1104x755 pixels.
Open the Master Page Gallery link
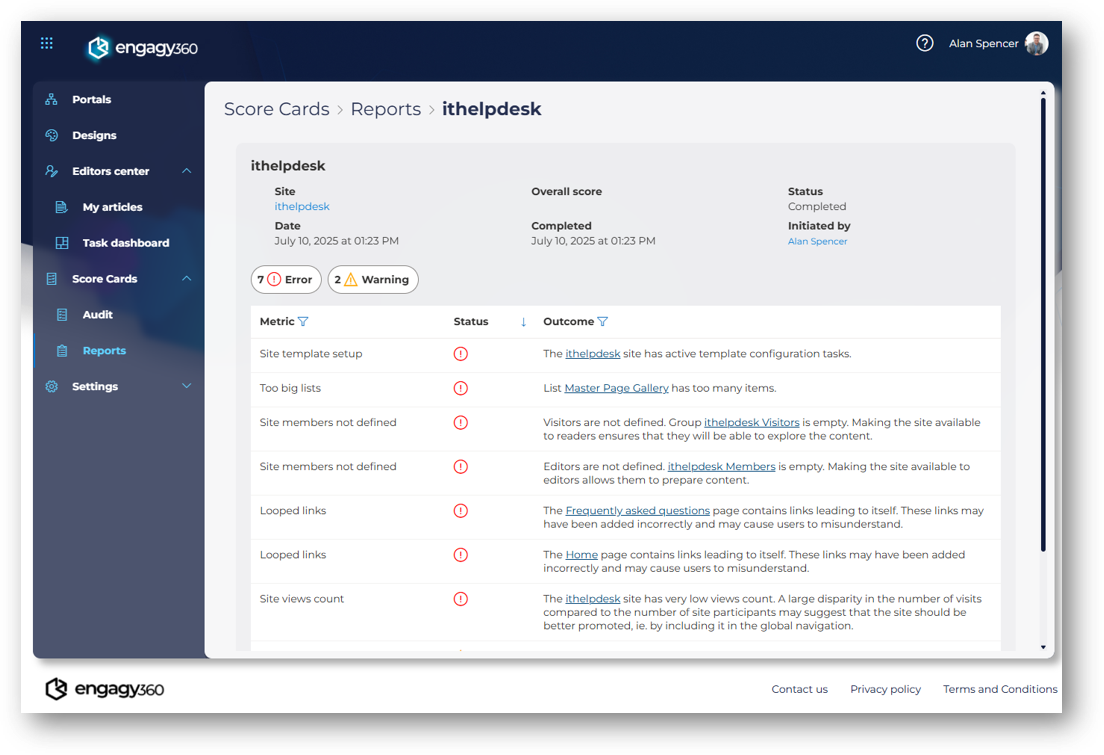(616, 388)
